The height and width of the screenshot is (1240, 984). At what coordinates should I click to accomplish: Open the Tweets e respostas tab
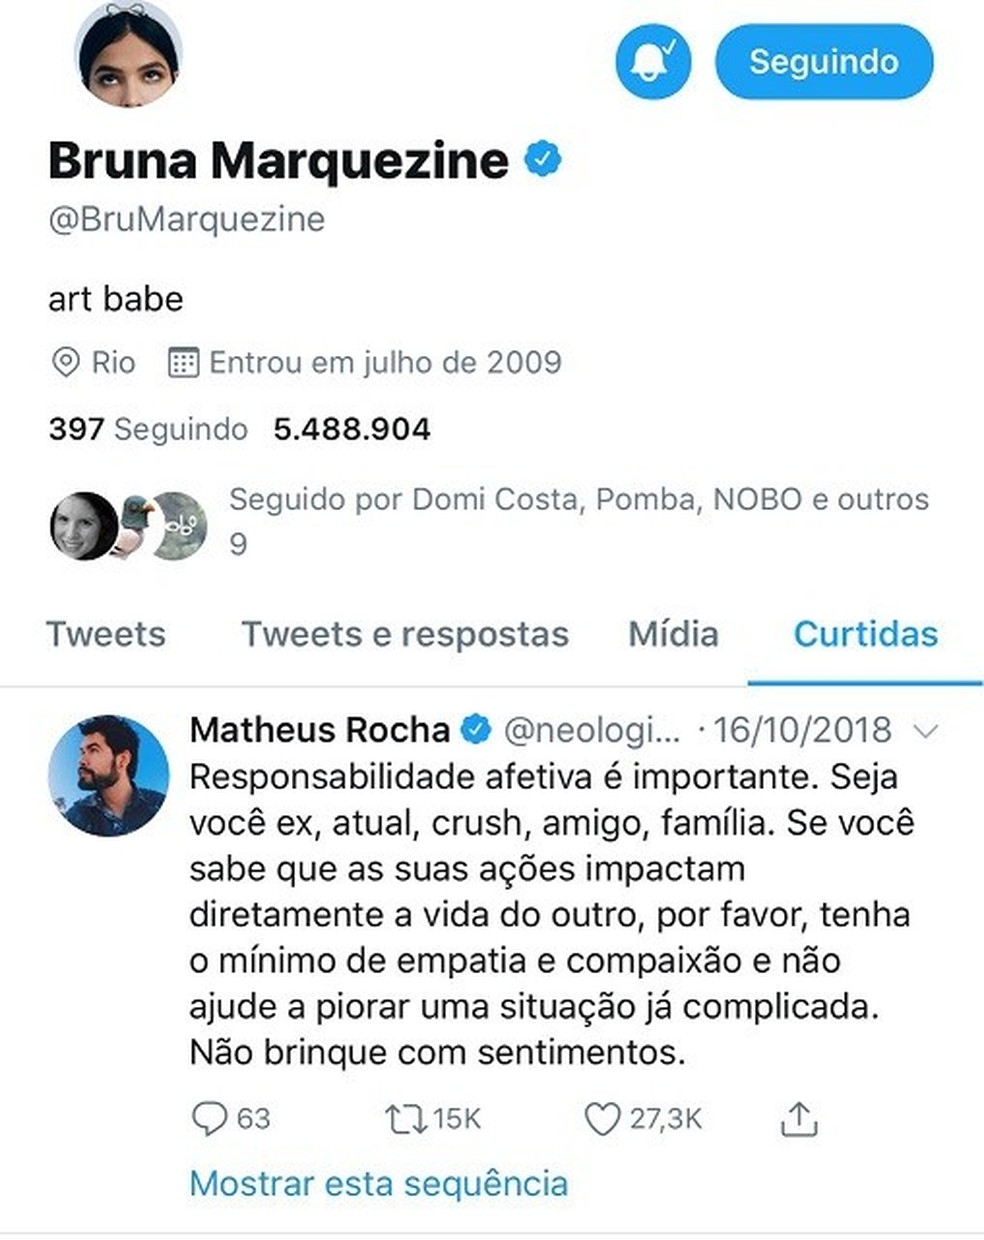pyautogui.click(x=404, y=635)
